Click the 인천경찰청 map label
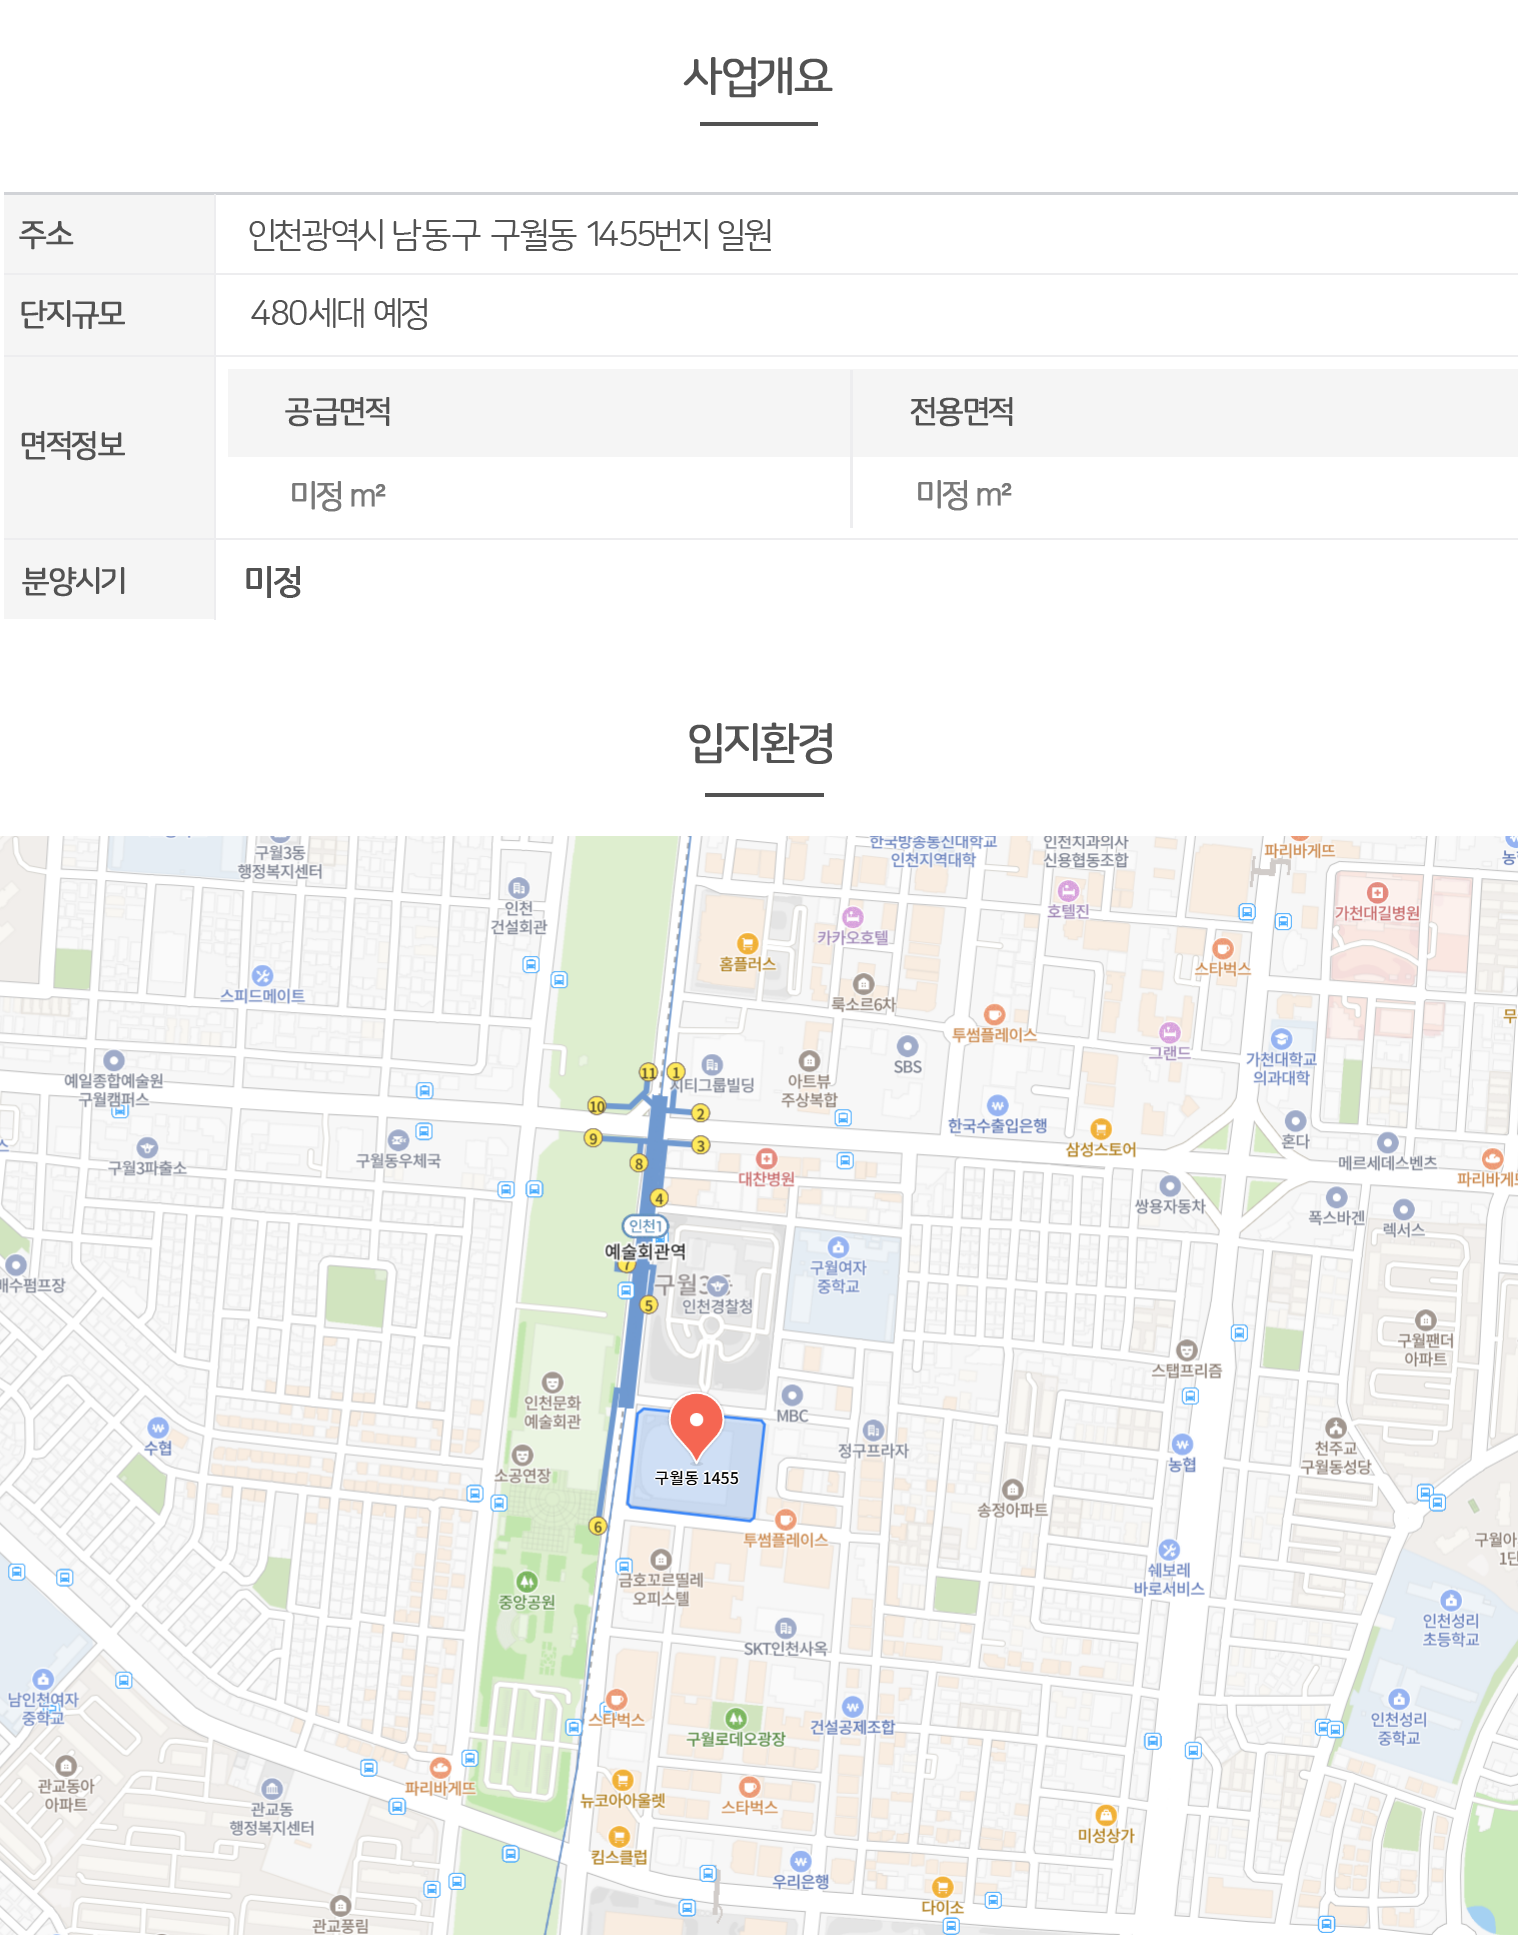 point(717,1306)
